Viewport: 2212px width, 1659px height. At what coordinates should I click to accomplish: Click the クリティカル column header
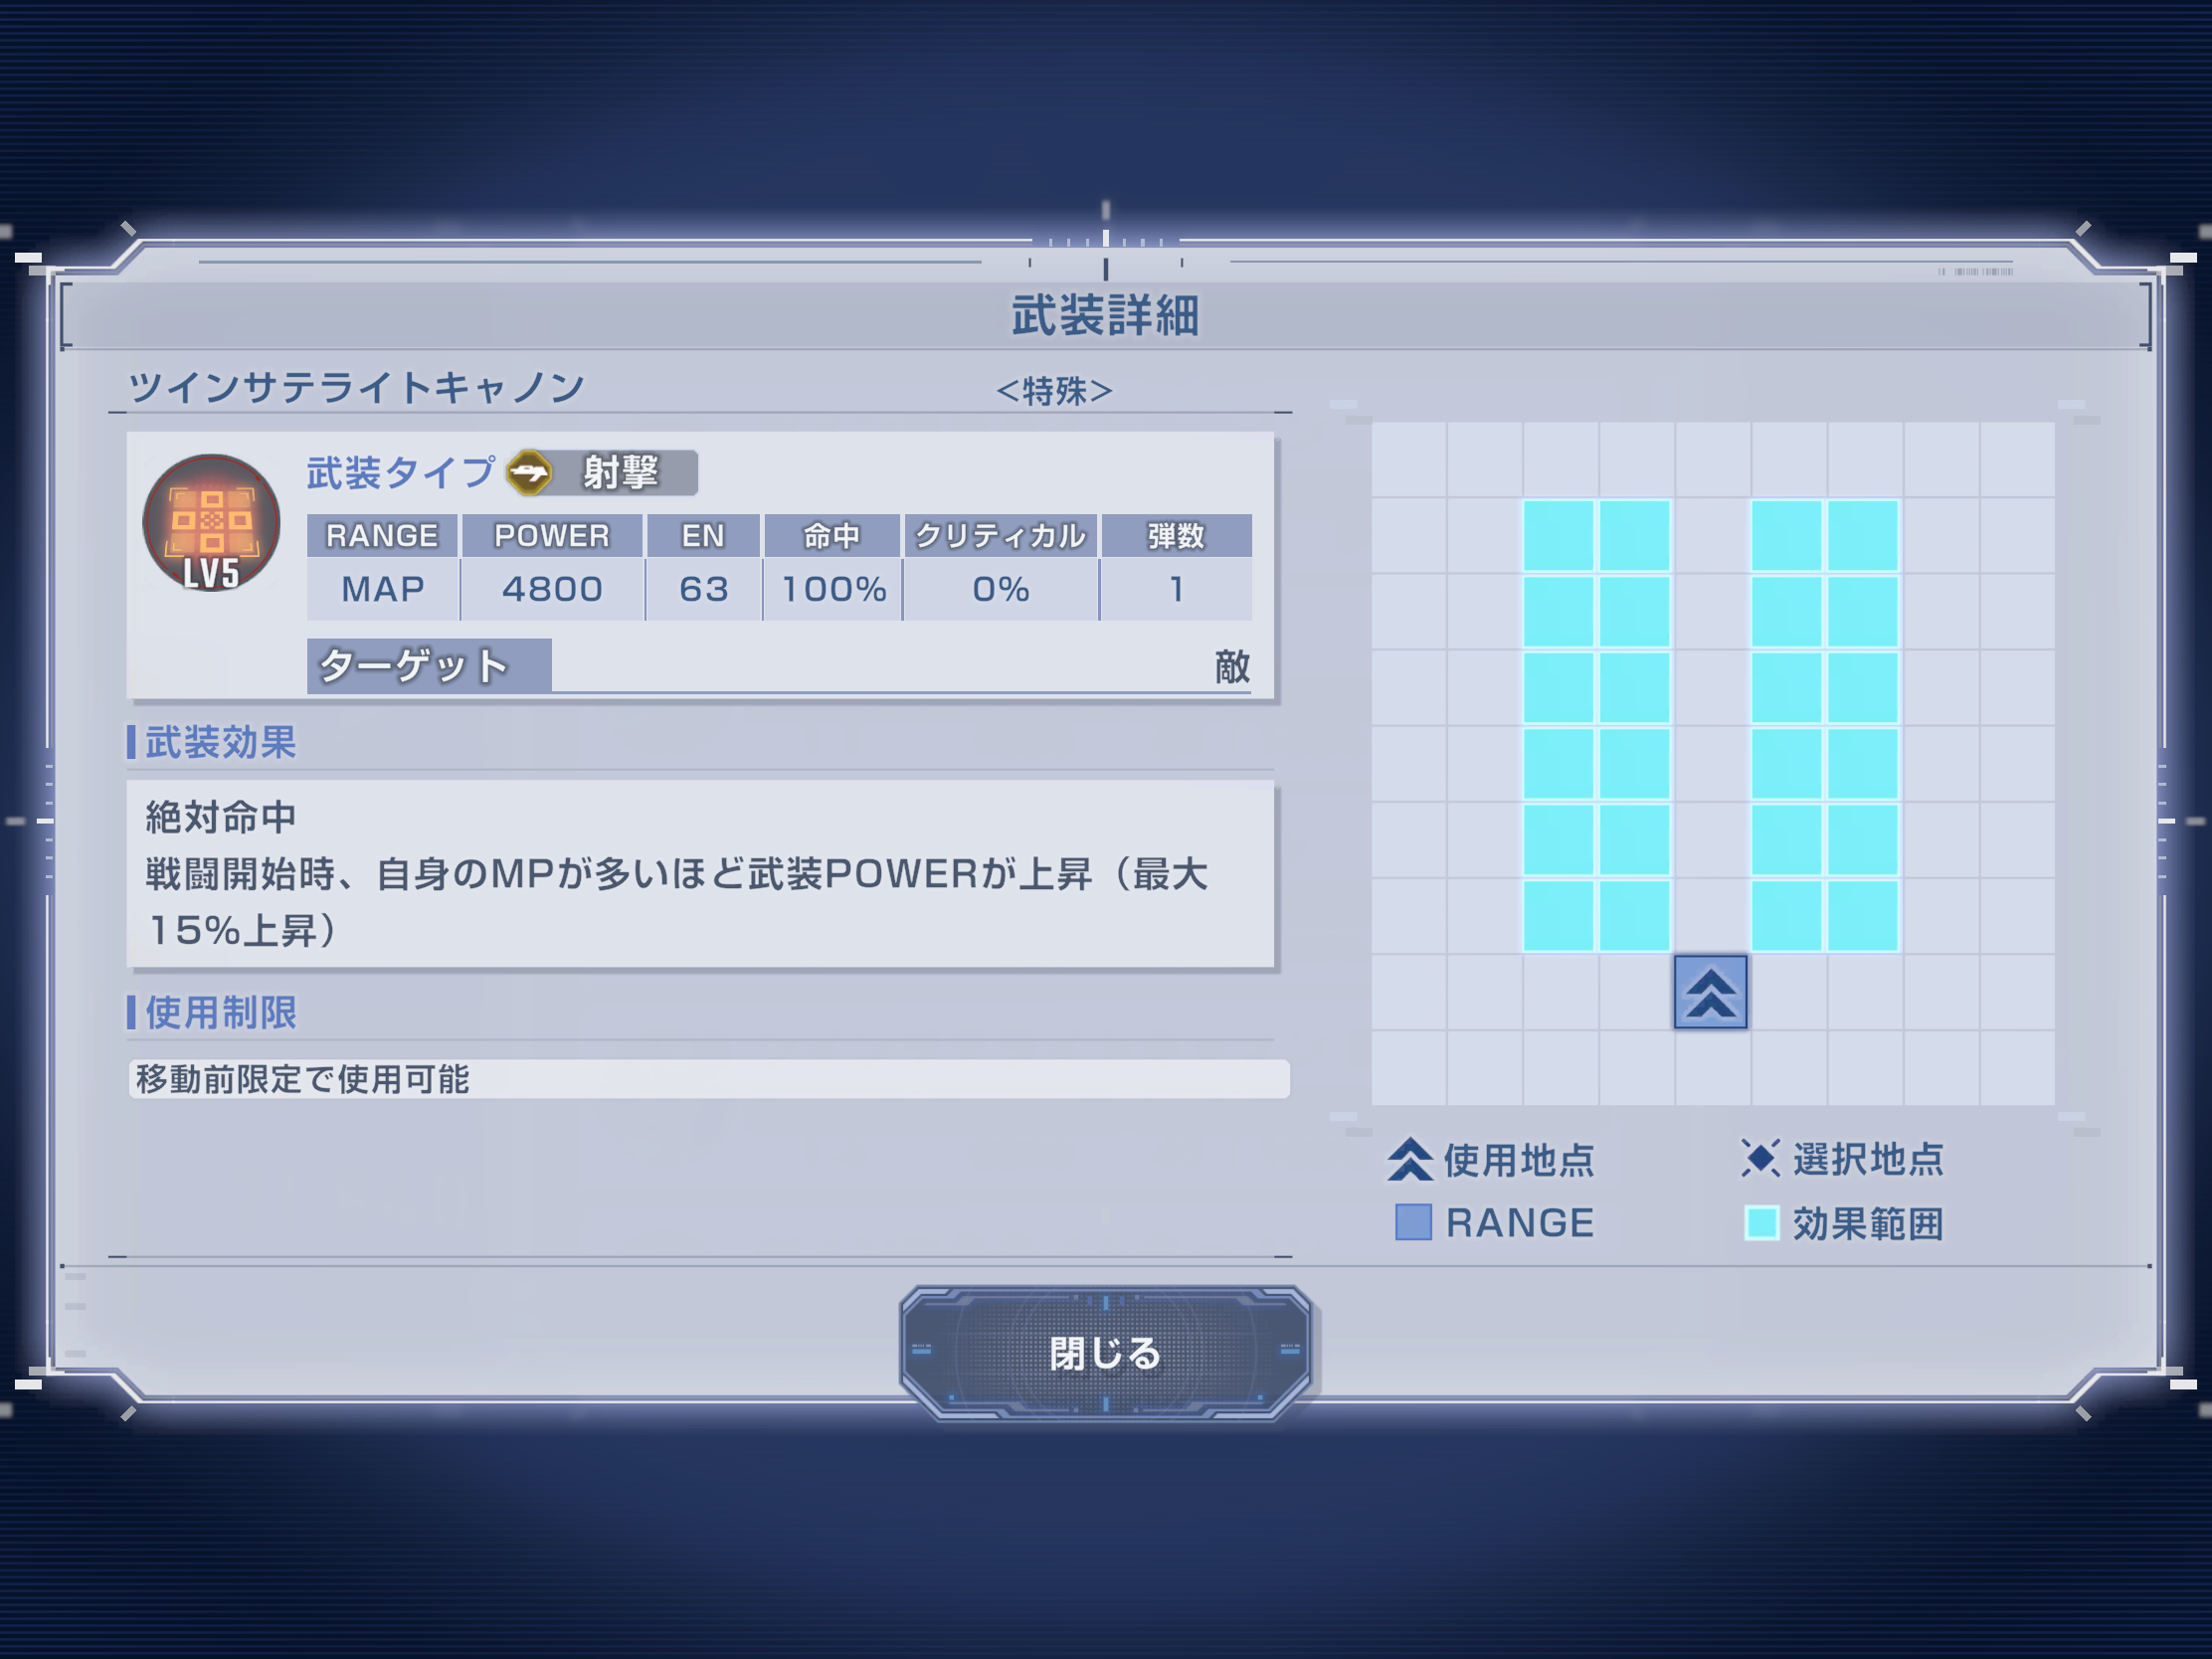(1000, 536)
